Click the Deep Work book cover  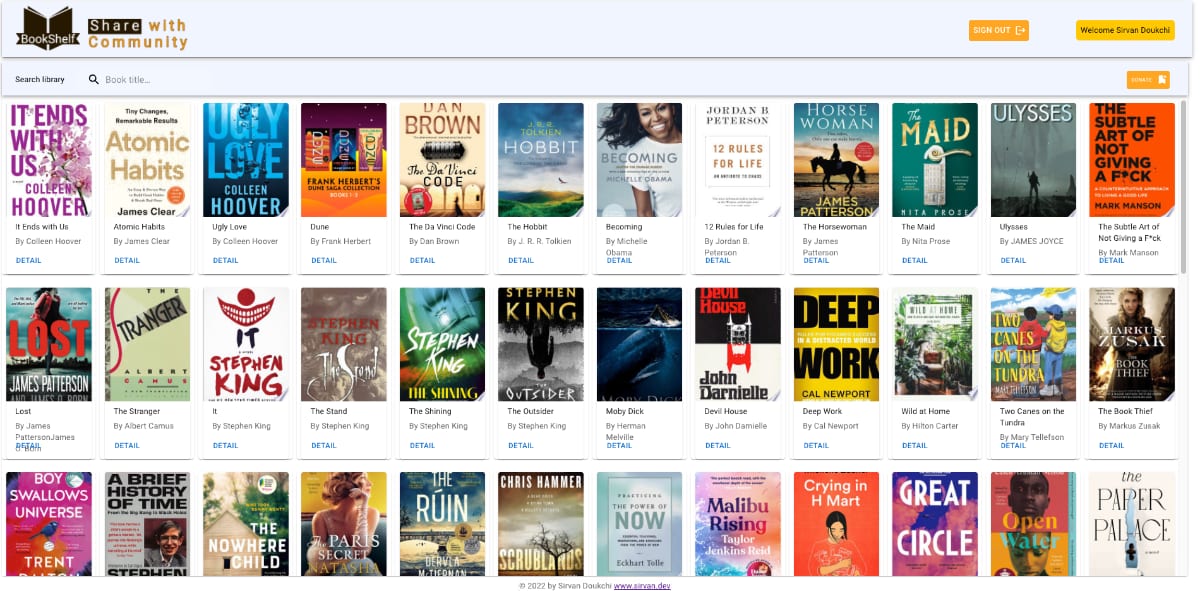837,345
